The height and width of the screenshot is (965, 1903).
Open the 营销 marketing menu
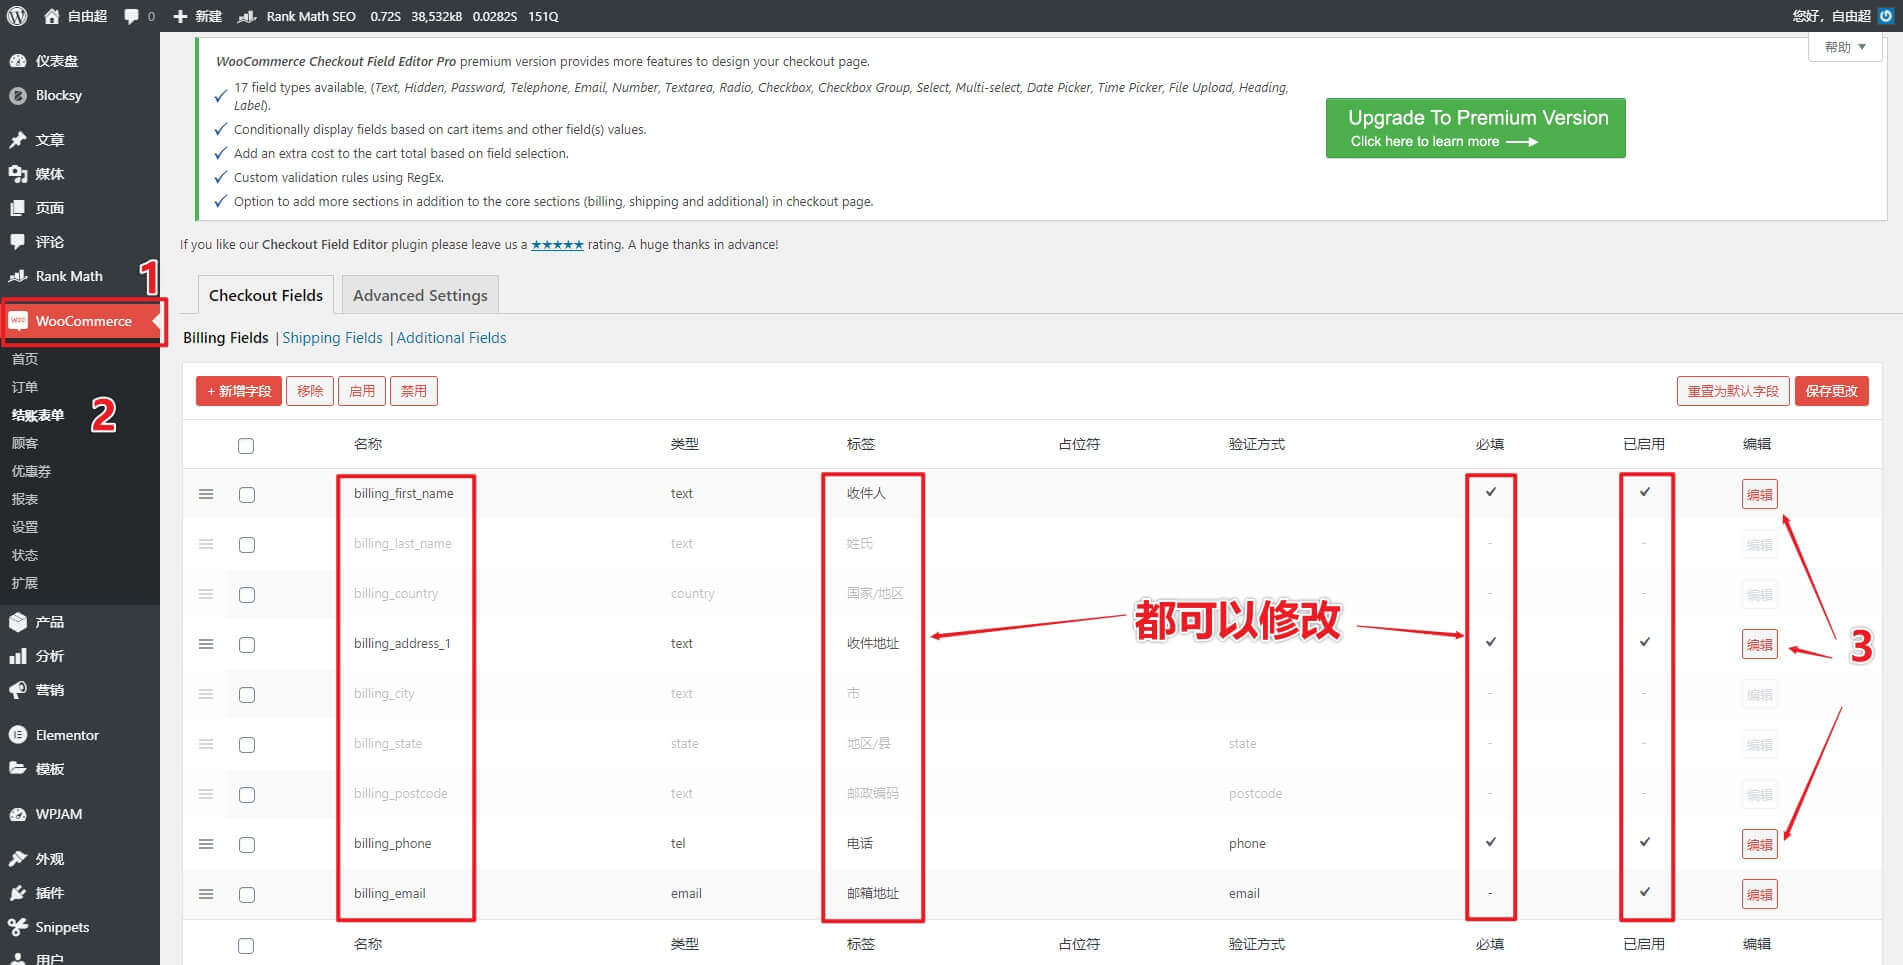click(x=50, y=690)
